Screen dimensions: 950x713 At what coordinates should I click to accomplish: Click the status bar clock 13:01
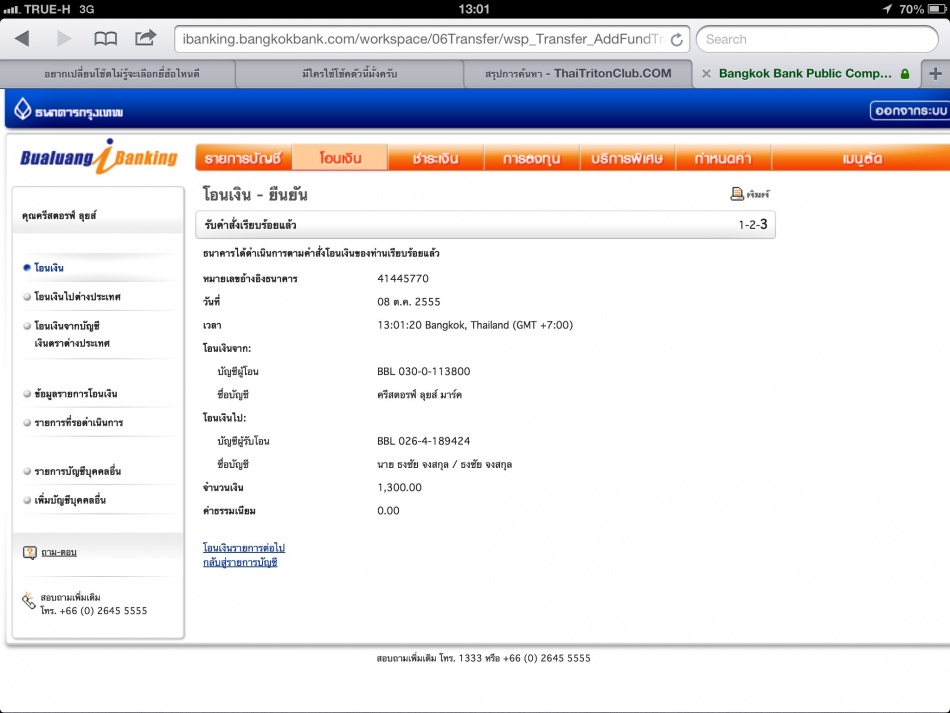pos(473,9)
